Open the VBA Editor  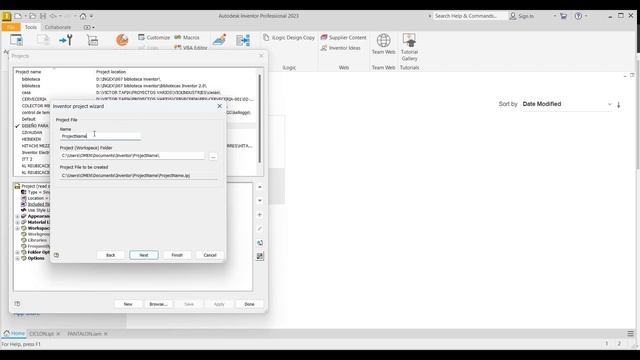point(191,47)
